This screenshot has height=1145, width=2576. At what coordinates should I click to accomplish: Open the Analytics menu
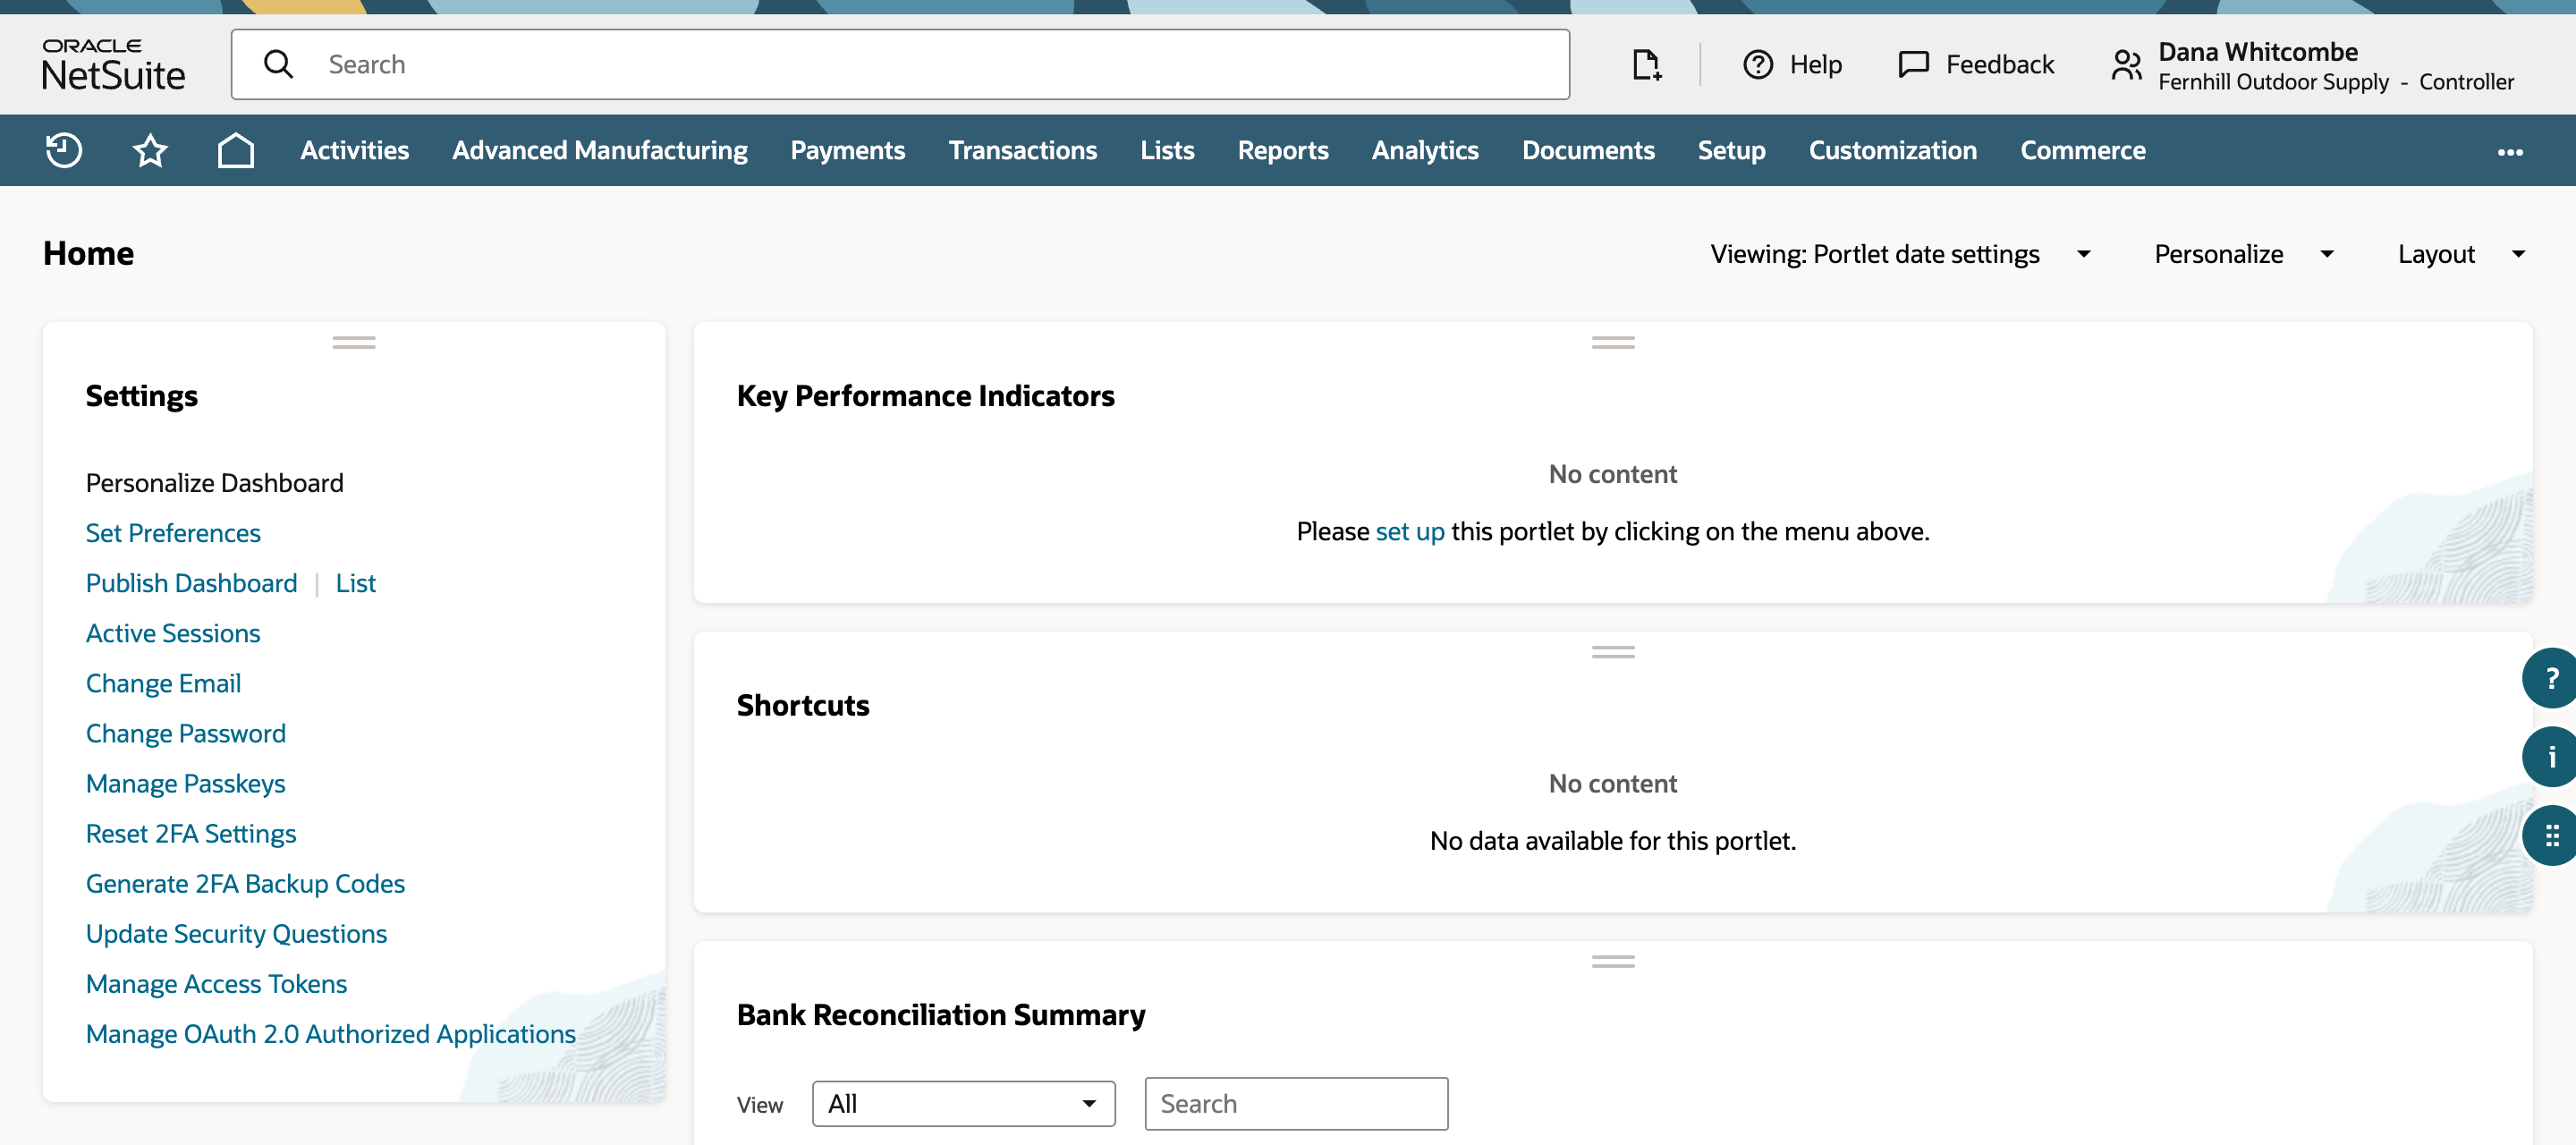(1424, 151)
